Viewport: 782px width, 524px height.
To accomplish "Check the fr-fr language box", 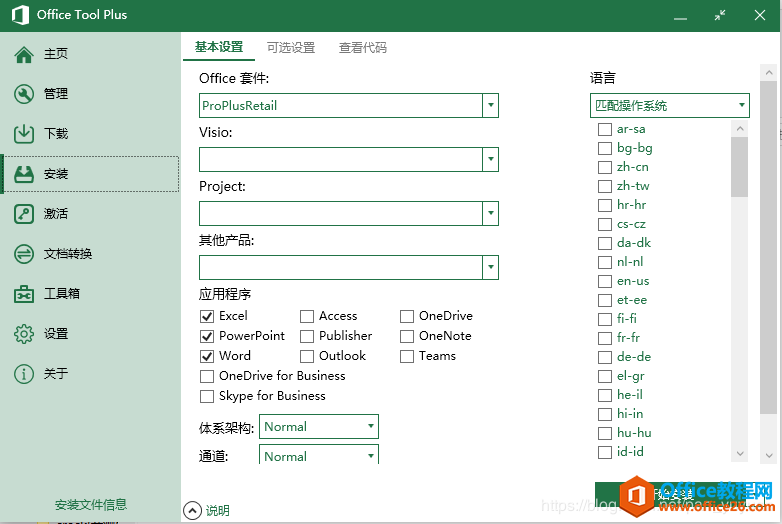I will pos(605,338).
